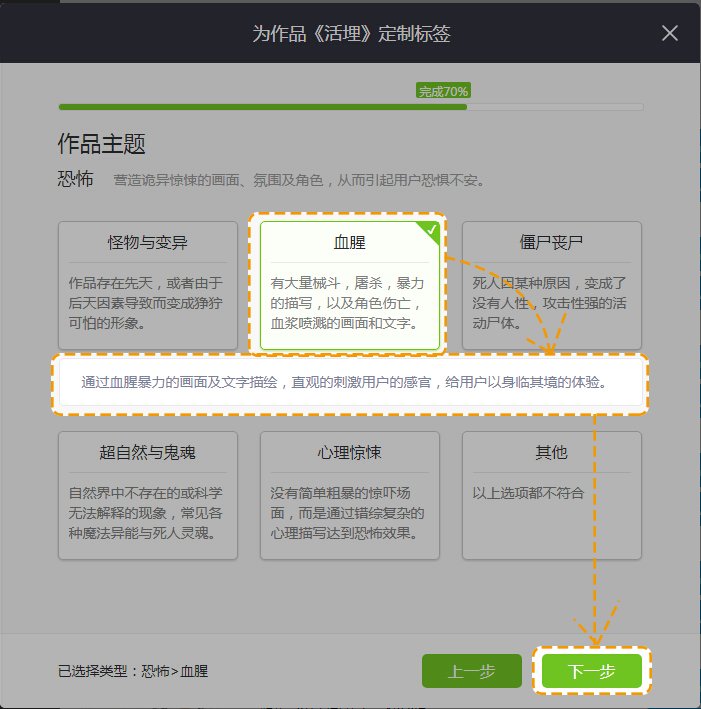Click the 已选择类型：恐怖>血腥 status text
Image resolution: width=701 pixels, height=709 pixels.
(133, 672)
